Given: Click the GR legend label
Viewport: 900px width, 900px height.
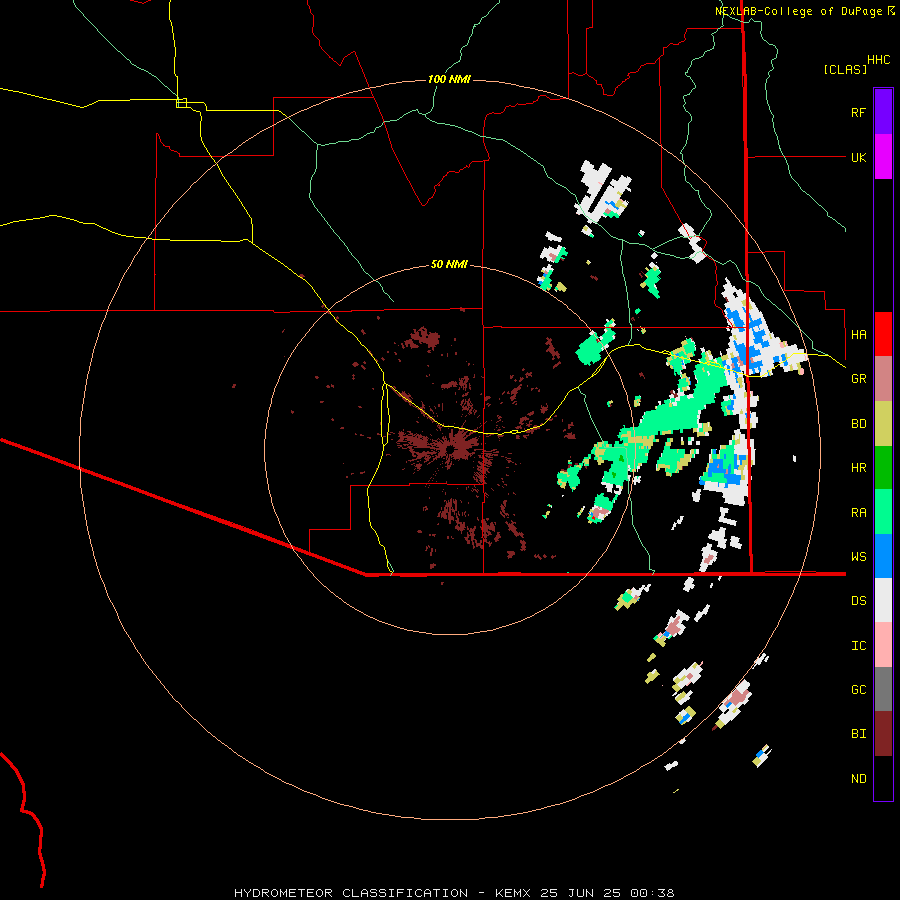Looking at the screenshot, I should [x=858, y=379].
